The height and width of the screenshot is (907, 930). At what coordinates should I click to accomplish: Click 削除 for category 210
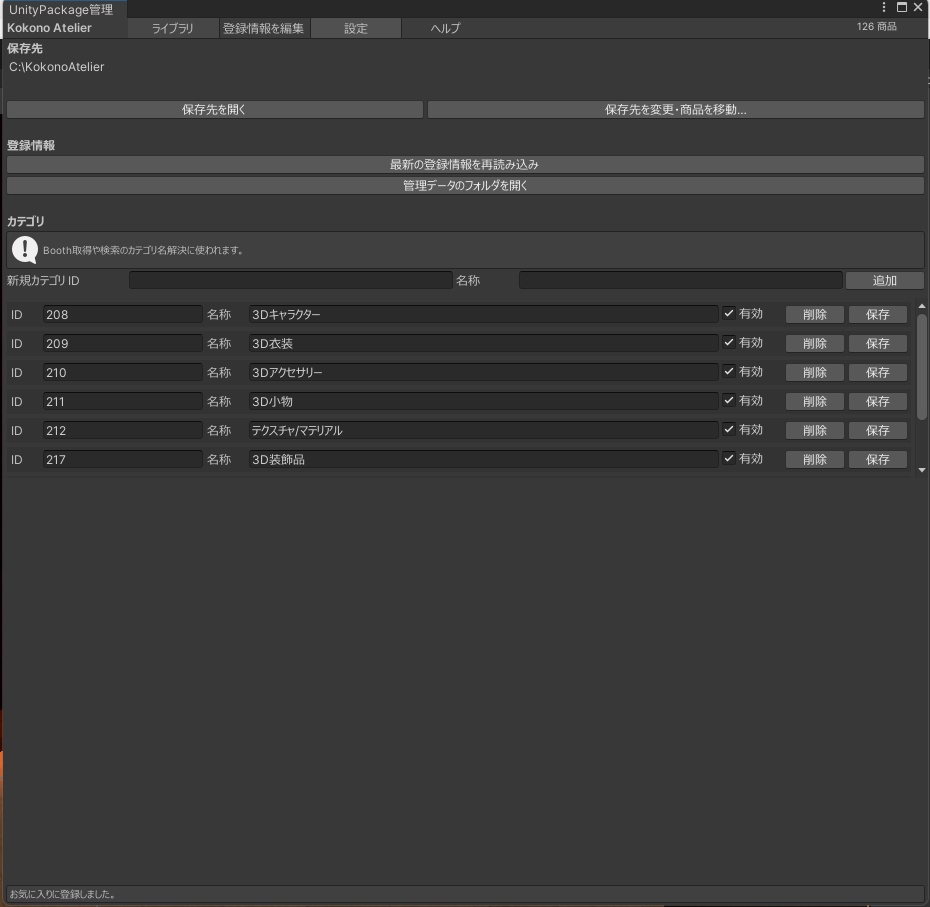tap(814, 373)
